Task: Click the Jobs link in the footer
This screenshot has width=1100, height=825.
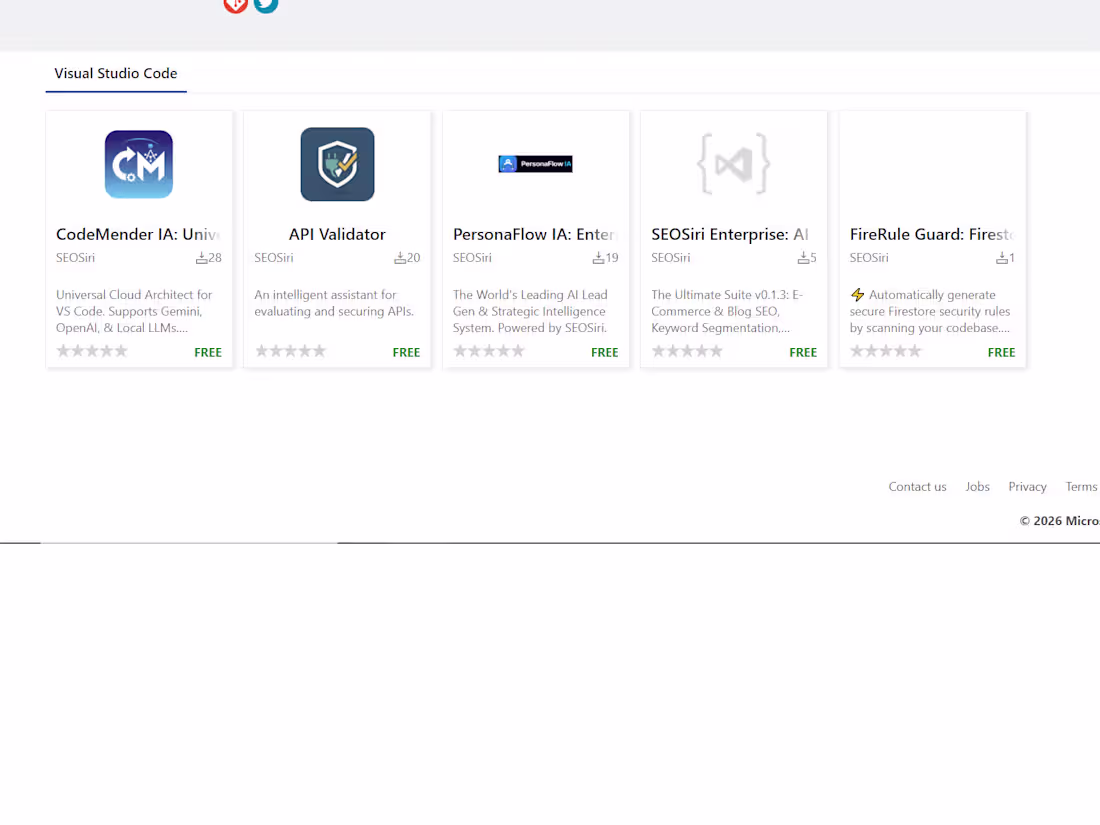Action: click(x=977, y=486)
